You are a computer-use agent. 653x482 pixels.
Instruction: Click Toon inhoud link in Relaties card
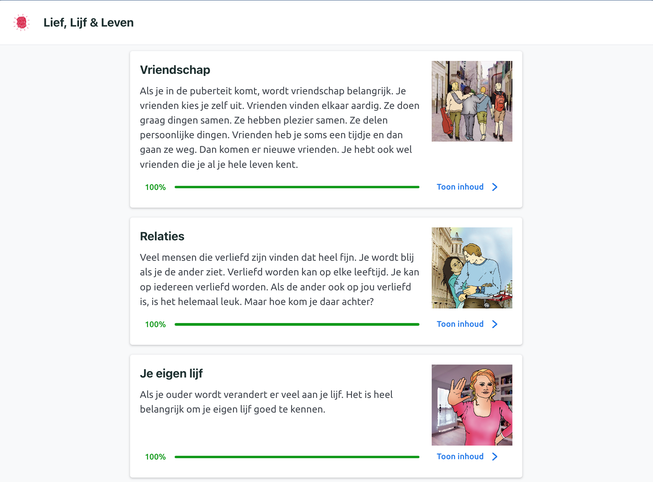click(x=460, y=324)
